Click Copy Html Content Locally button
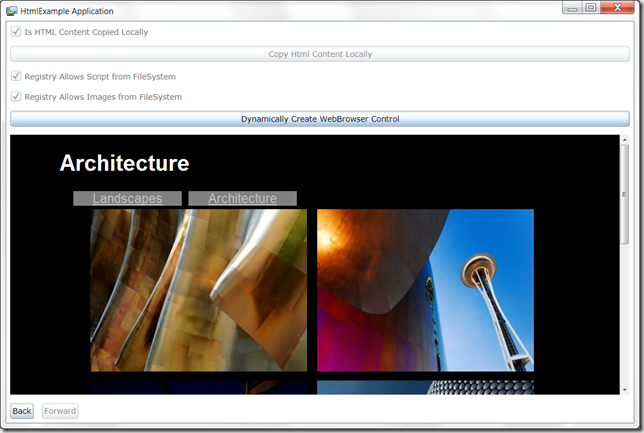644x433 pixels. click(x=320, y=54)
